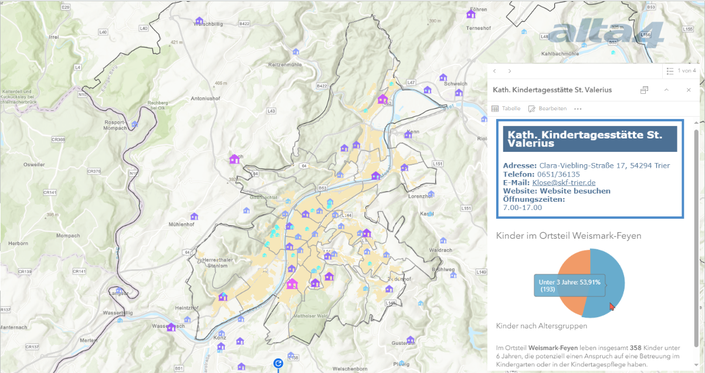This screenshot has width=705, height=373.
Task: Open the Klose@skf-trier.de email link
Action: pos(564,182)
